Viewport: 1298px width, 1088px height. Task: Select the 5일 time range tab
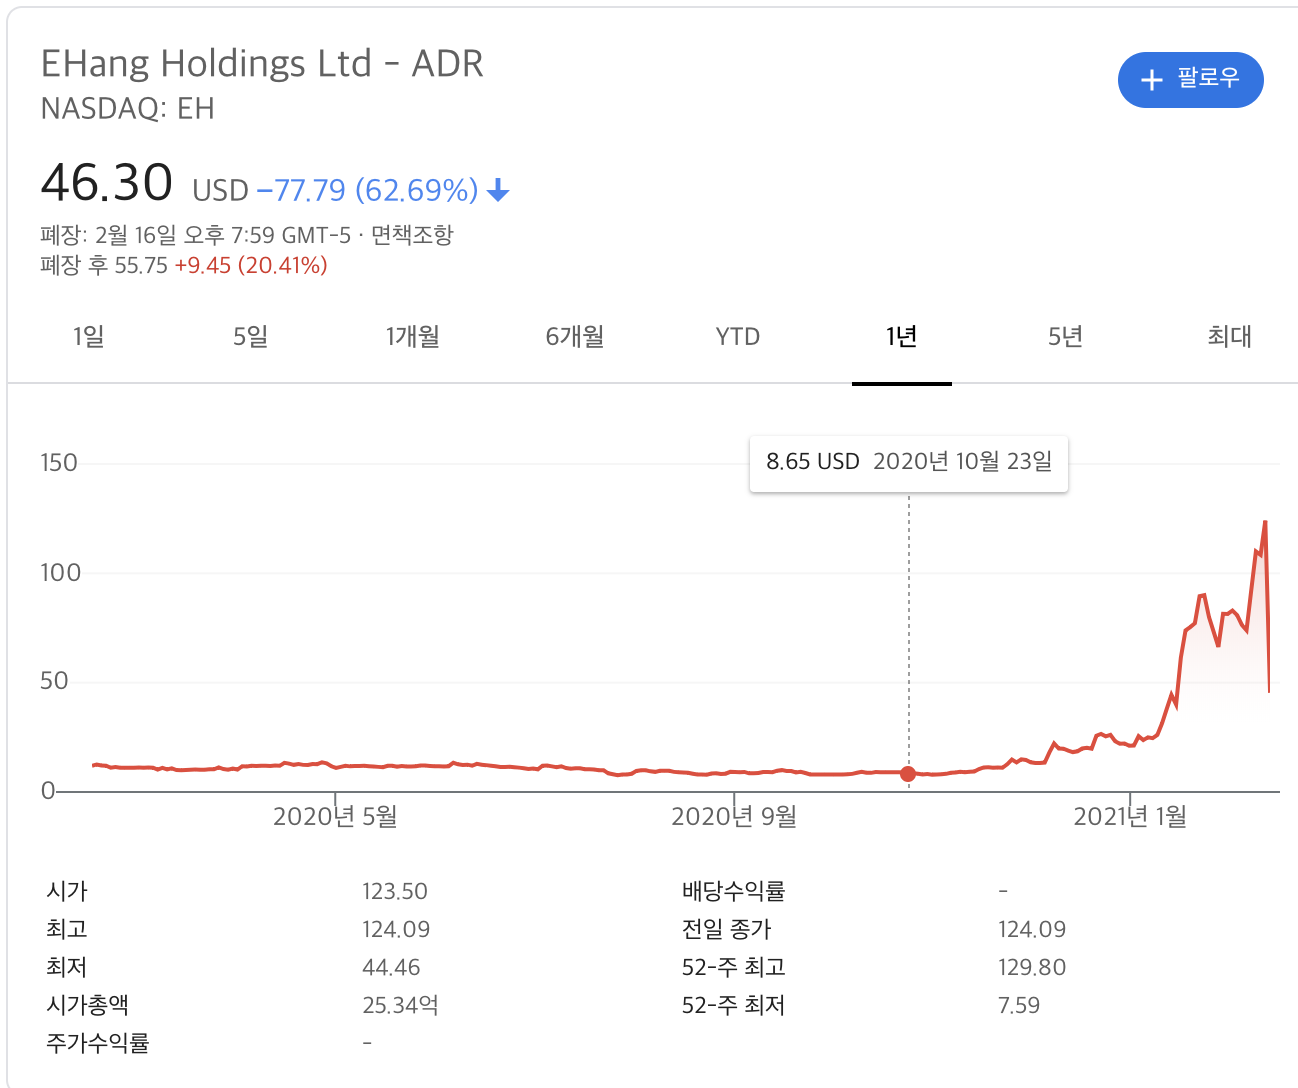click(250, 337)
